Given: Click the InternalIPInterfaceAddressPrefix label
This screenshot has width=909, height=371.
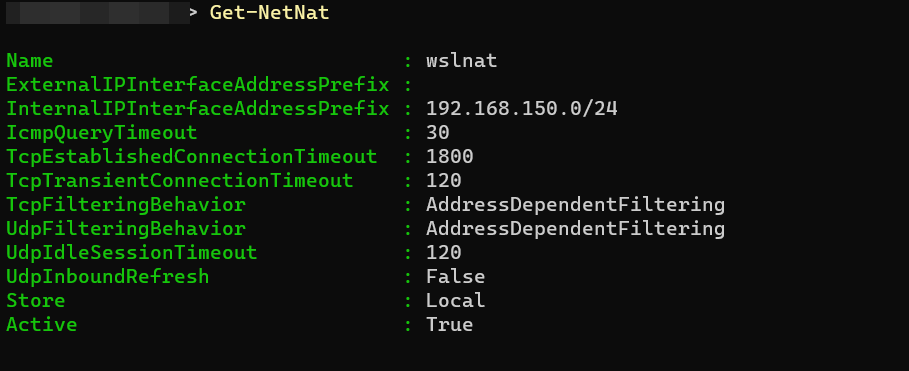Looking at the screenshot, I should 198,108.
